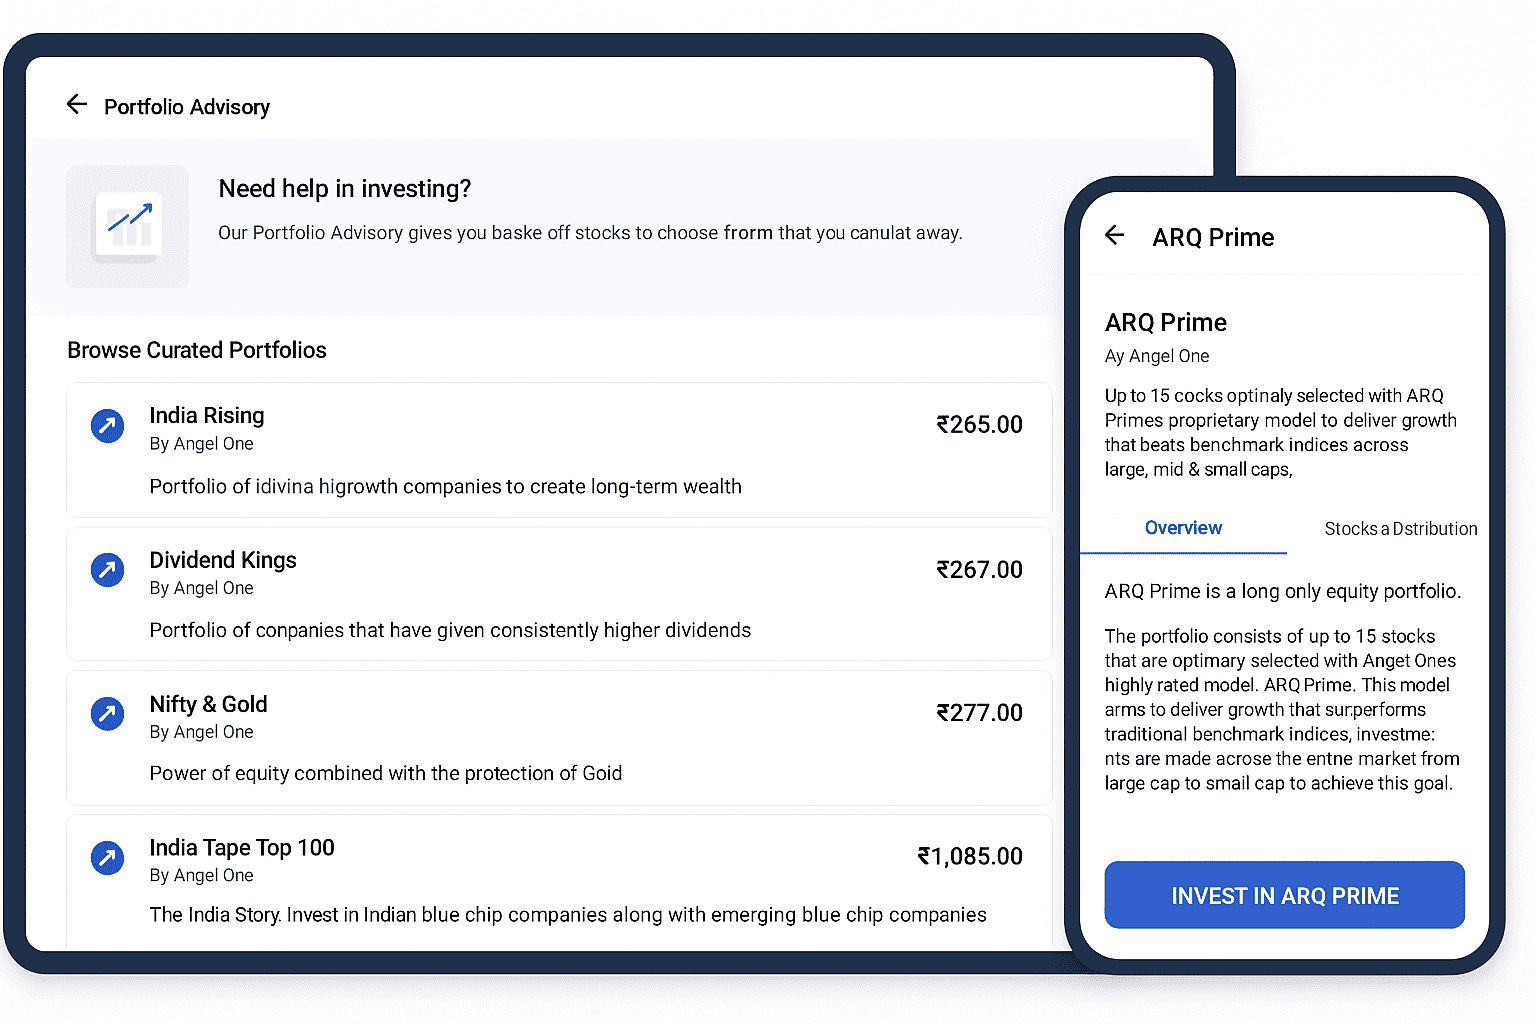This screenshot has height=1024, width=1536.
Task: Switch to the Overview tab
Action: click(x=1183, y=528)
